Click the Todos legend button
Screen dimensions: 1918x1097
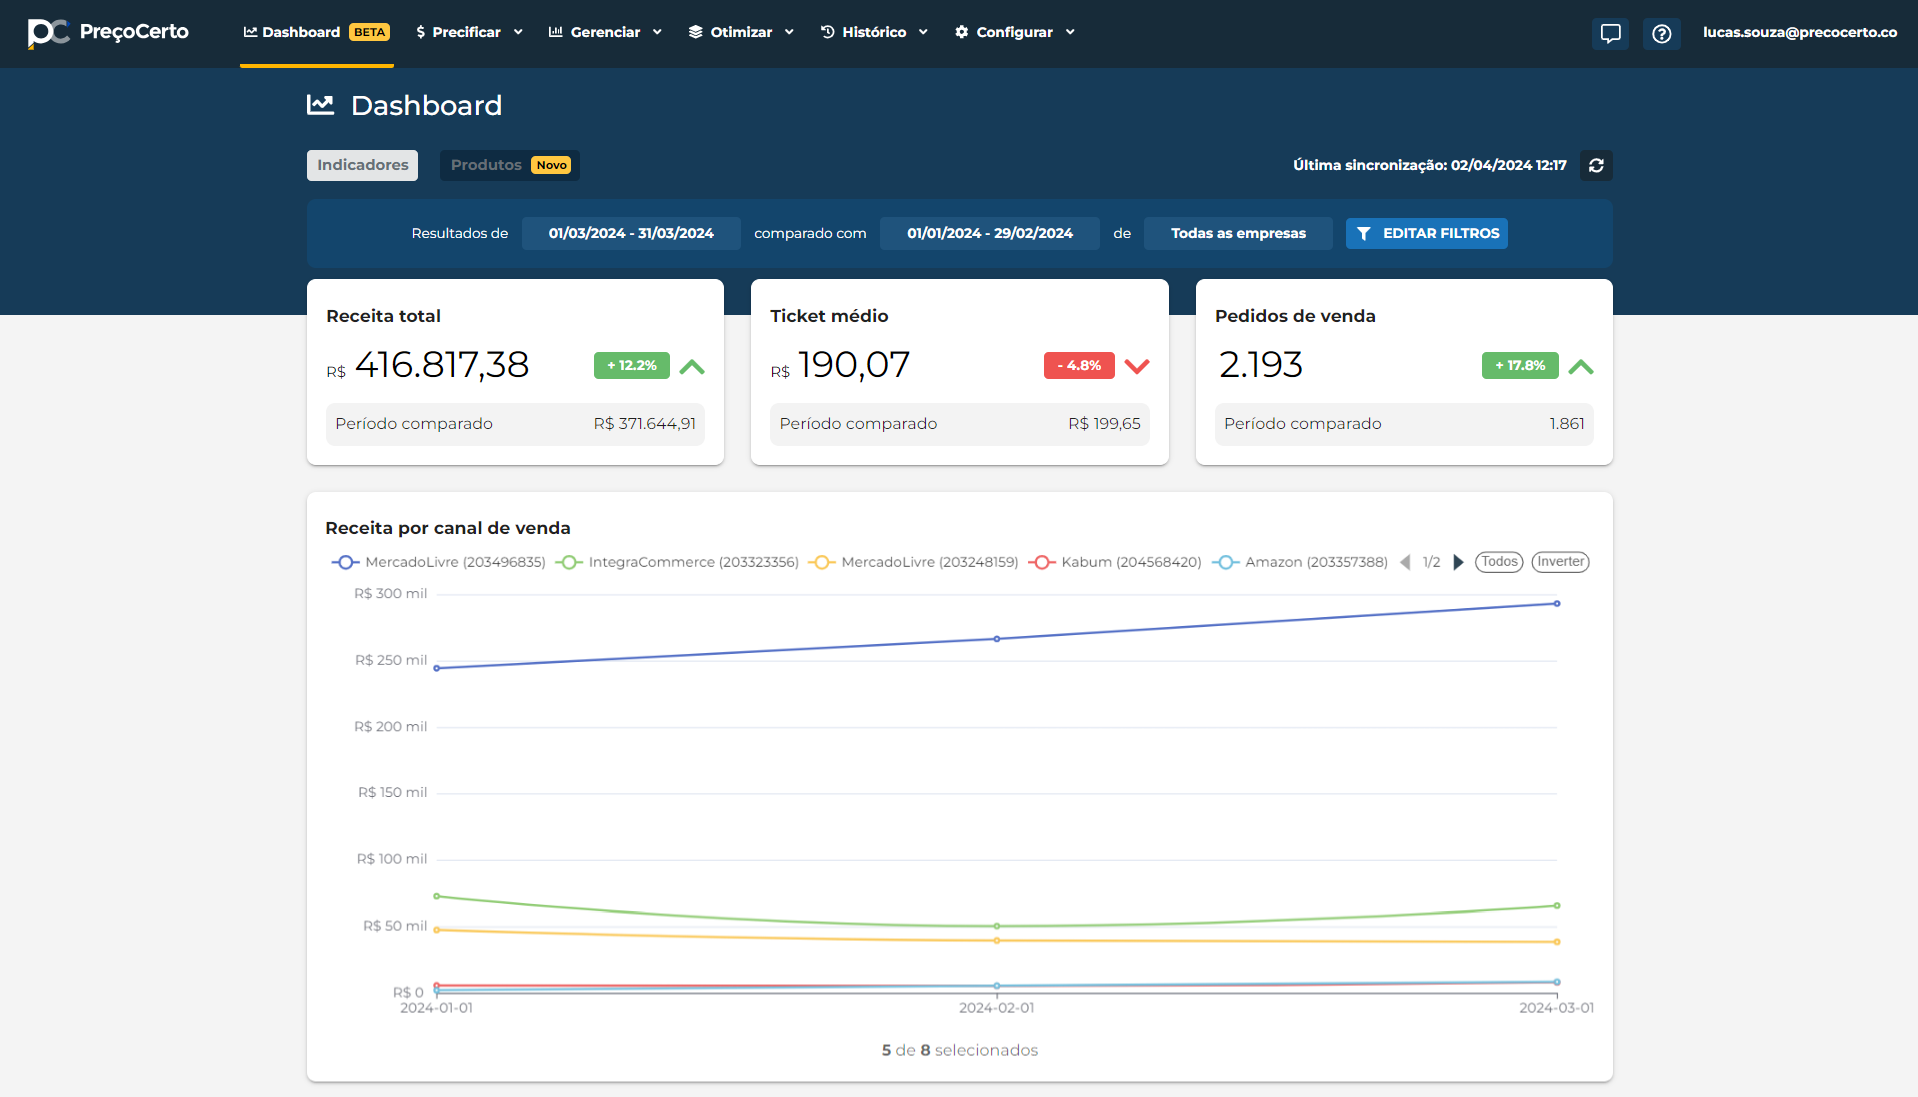[x=1499, y=562]
